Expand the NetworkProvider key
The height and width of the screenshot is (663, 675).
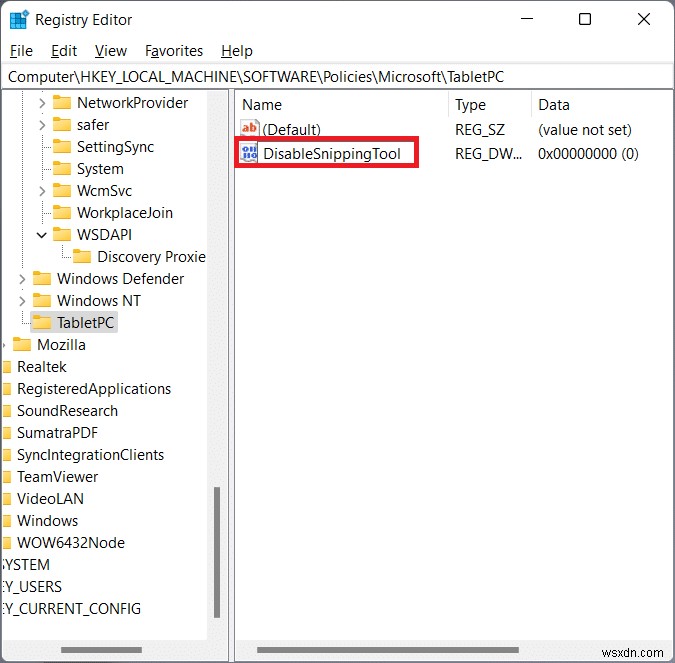click(42, 103)
